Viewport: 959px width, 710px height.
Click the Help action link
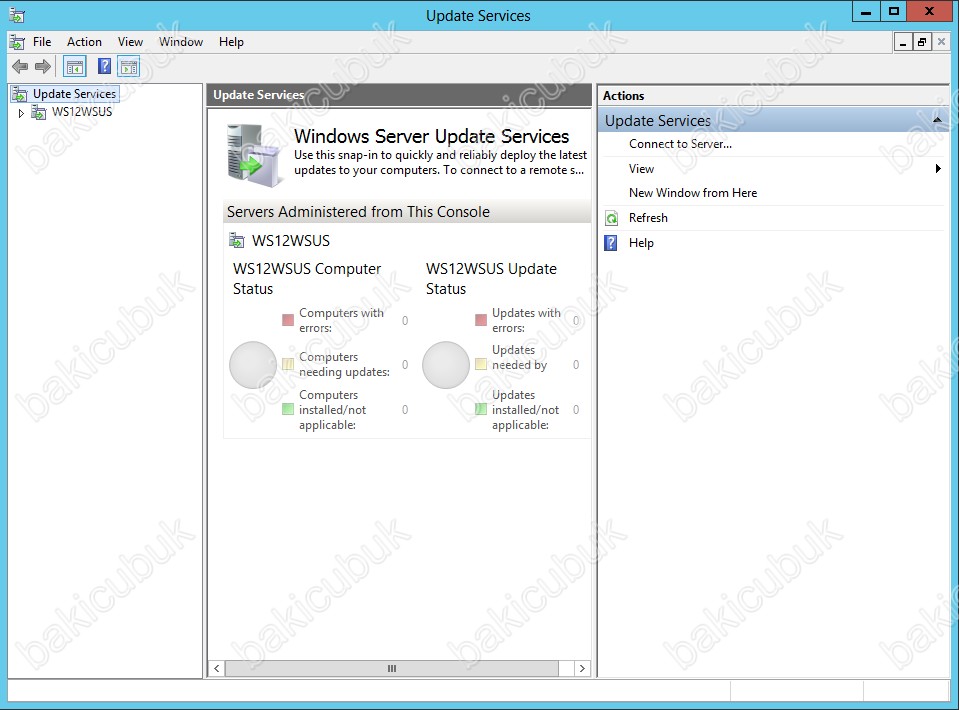click(641, 243)
